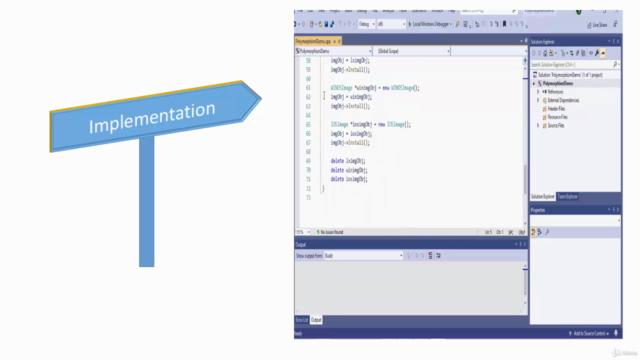The width and height of the screenshot is (640, 360).
Task: Click the Alphabetical icon in Properties panel
Action: coord(540,232)
